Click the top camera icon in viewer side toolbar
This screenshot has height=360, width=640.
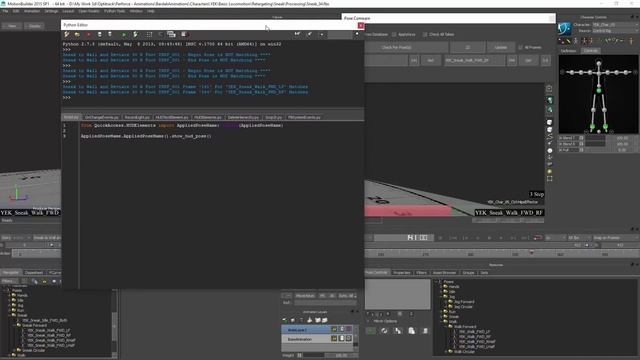point(549,89)
